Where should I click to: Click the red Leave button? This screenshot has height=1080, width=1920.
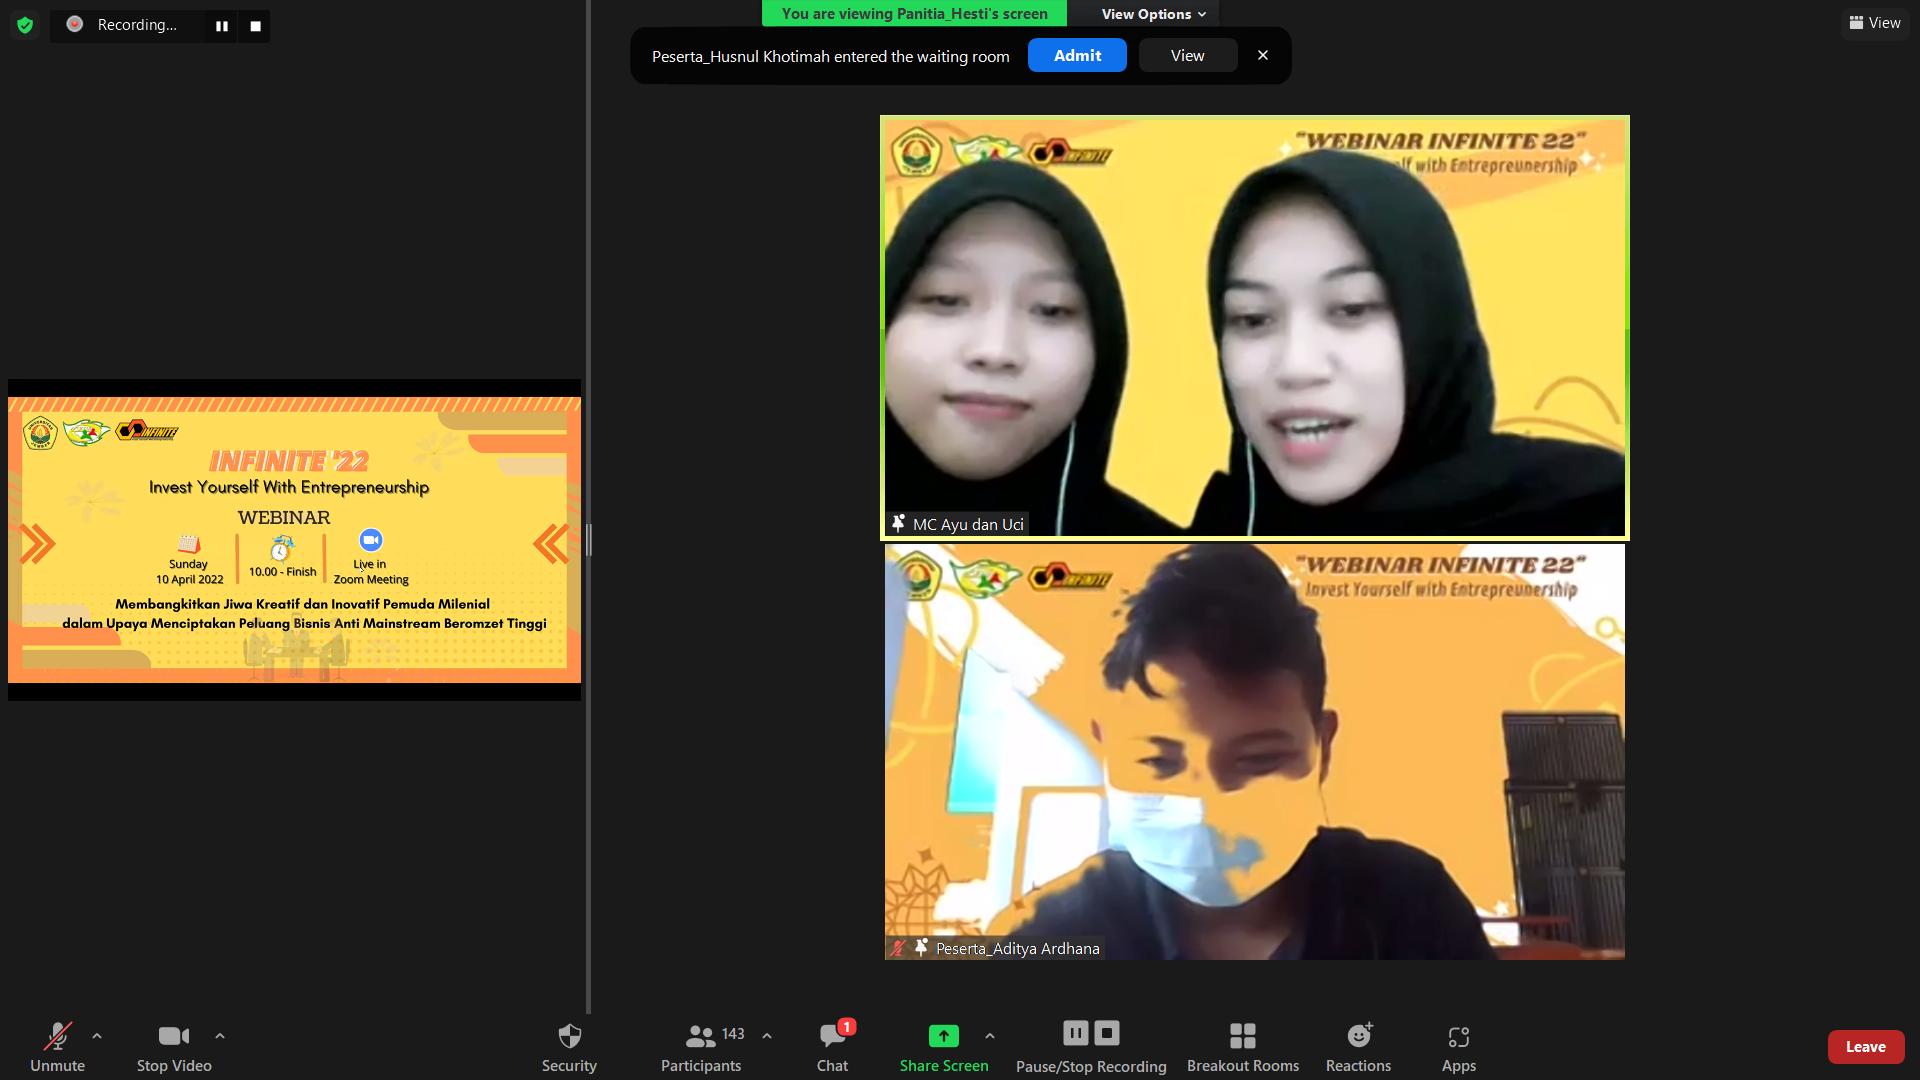pos(1865,1047)
